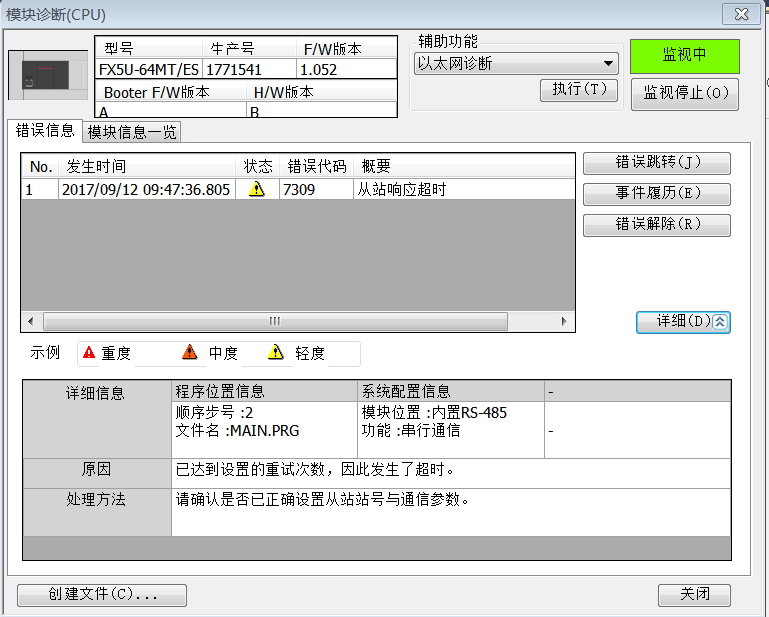Switch to the 模块信息一览 tab
This screenshot has width=769, height=617.
click(132, 132)
